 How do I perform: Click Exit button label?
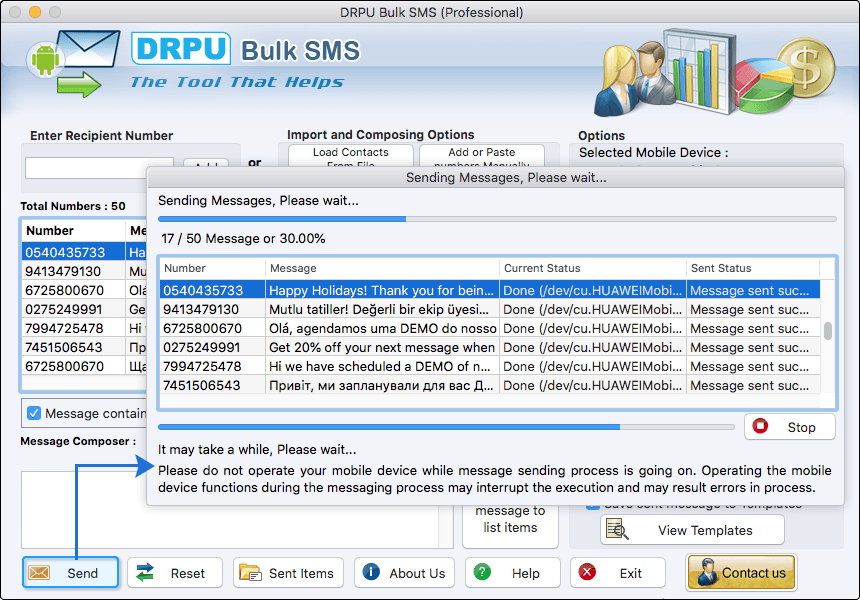click(631, 573)
